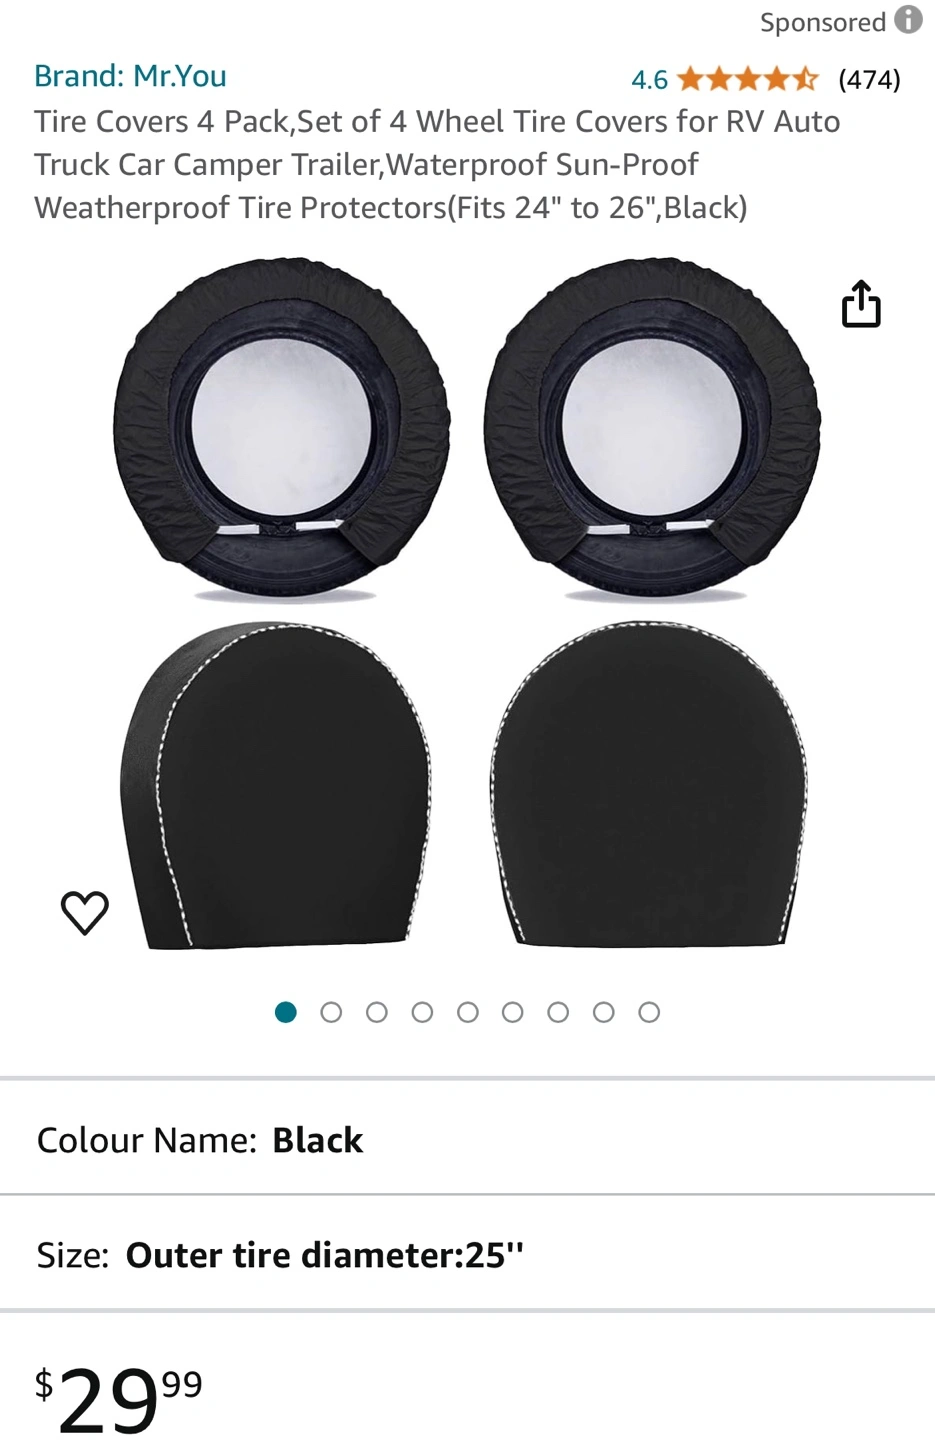
Task: Open the product title text
Action: 437,164
